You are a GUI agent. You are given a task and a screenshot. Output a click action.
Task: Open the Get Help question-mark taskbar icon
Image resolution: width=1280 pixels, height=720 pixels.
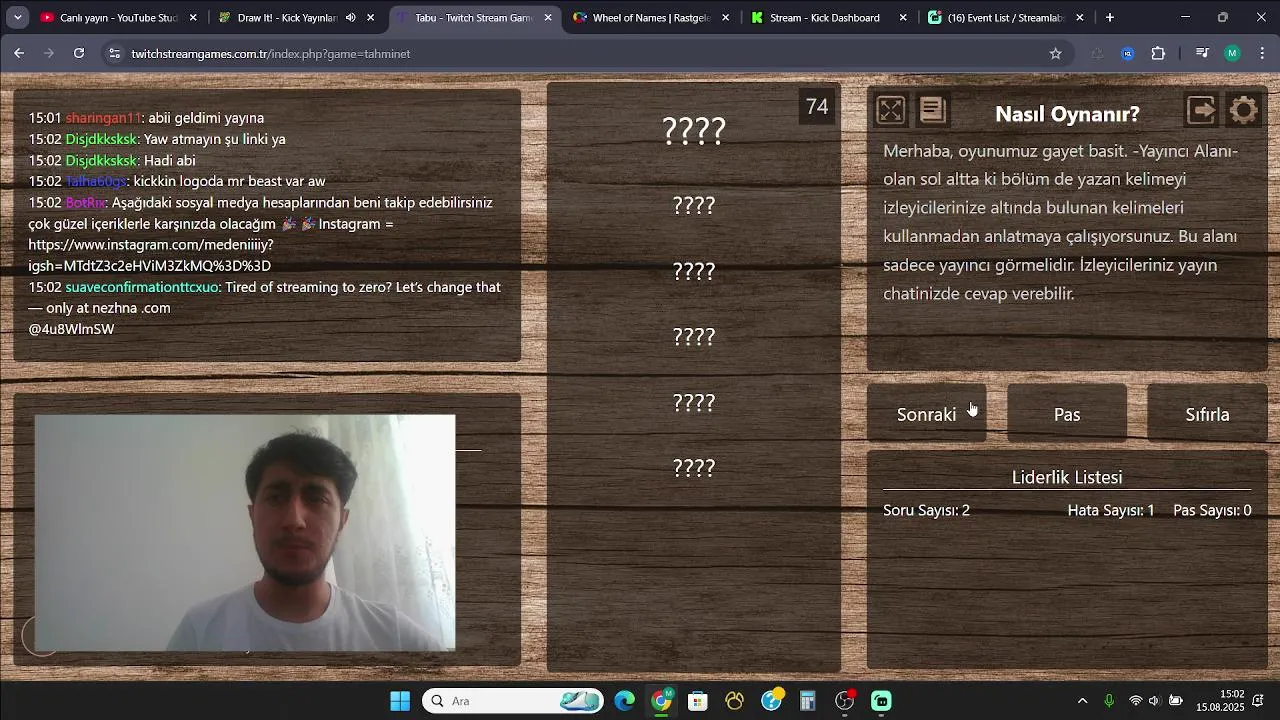tap(771, 701)
